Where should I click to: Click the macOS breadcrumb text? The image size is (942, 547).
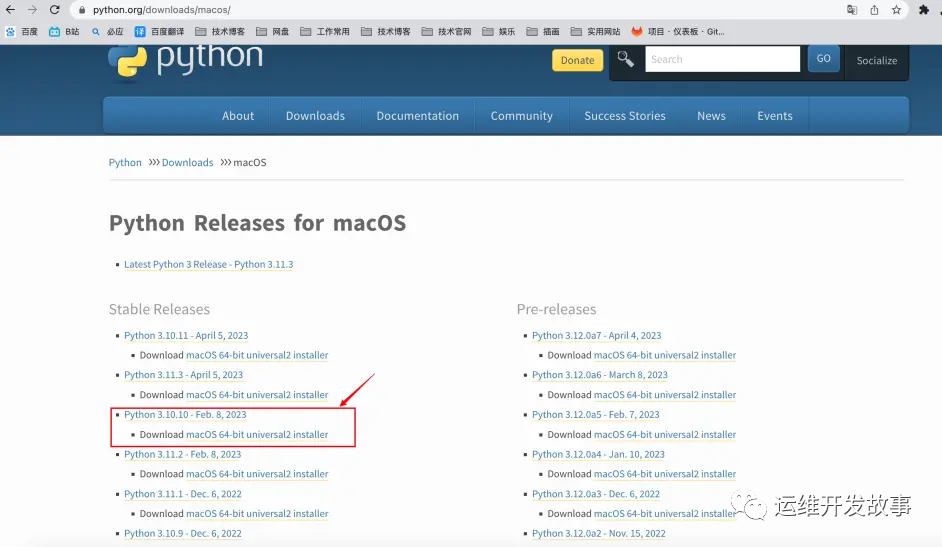pyautogui.click(x=249, y=162)
